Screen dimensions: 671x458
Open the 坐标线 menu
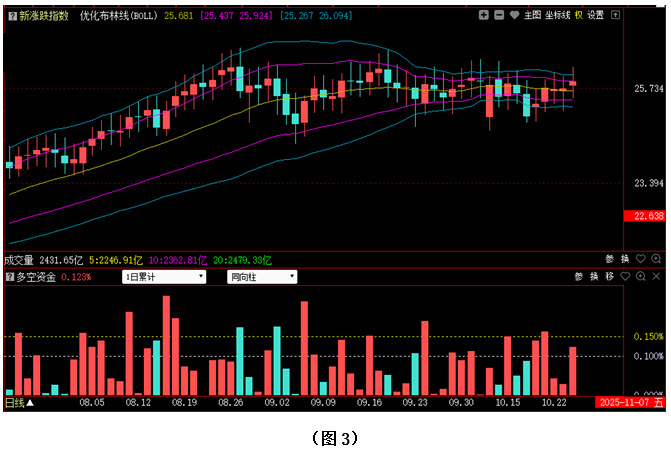pos(558,15)
